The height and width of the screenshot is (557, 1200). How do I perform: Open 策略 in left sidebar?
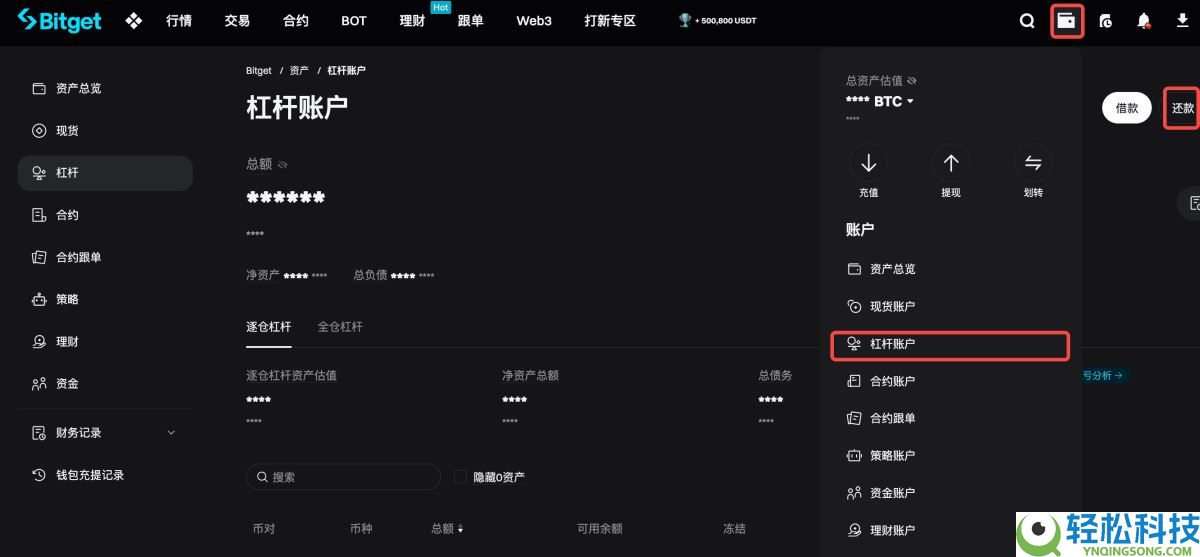[x=105, y=299]
